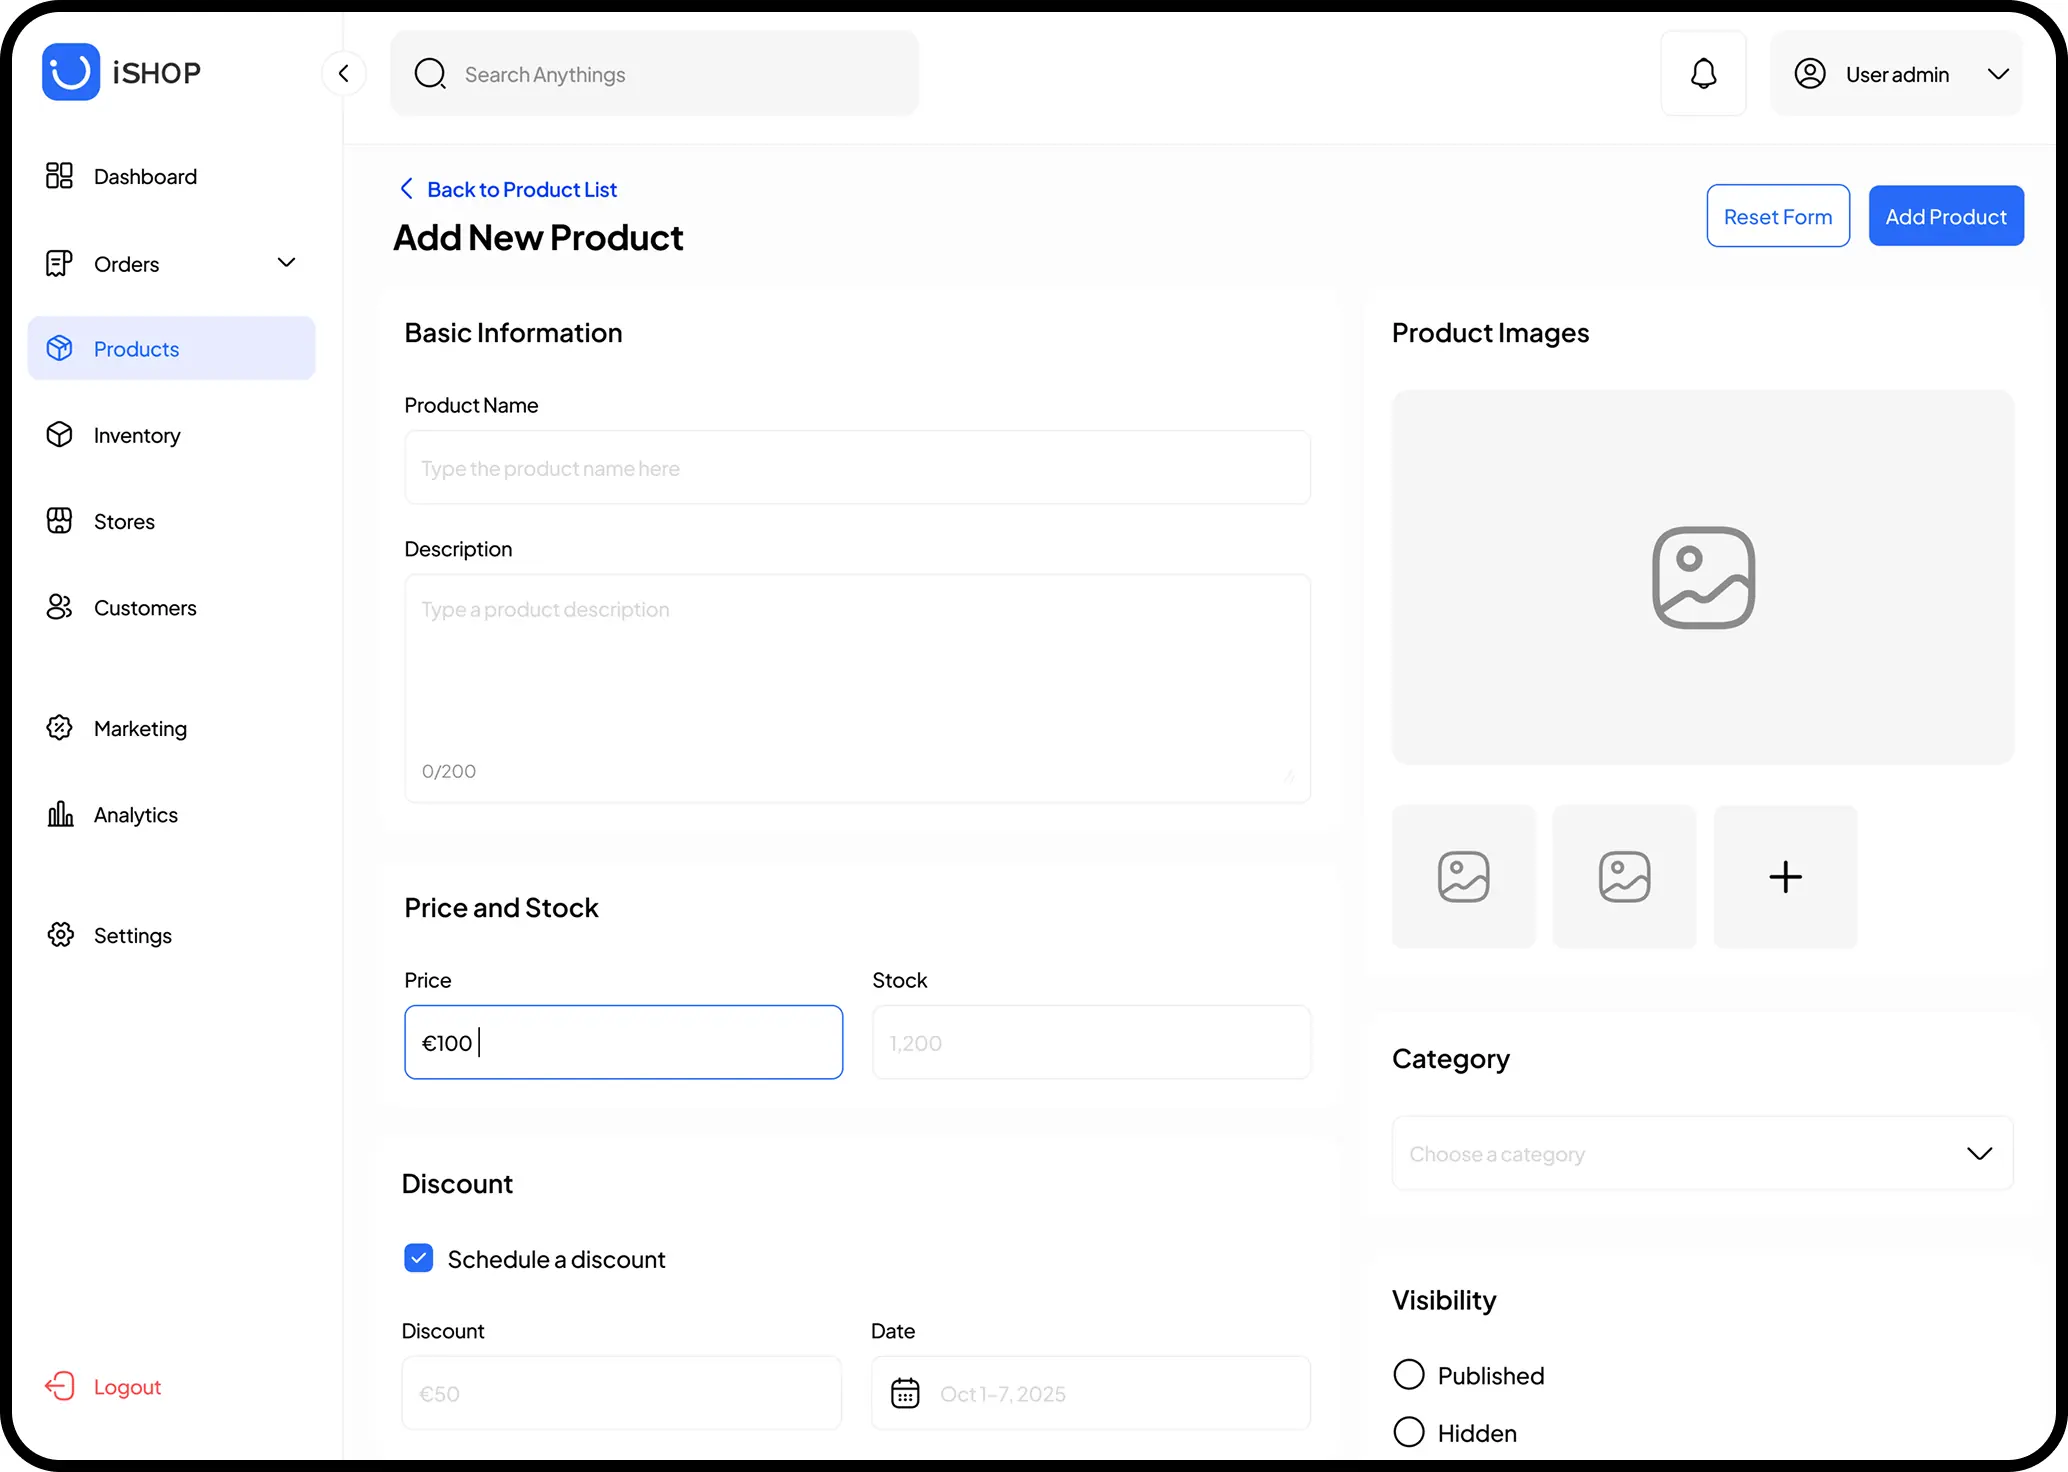Collapse the sidebar with arrow button

click(344, 73)
